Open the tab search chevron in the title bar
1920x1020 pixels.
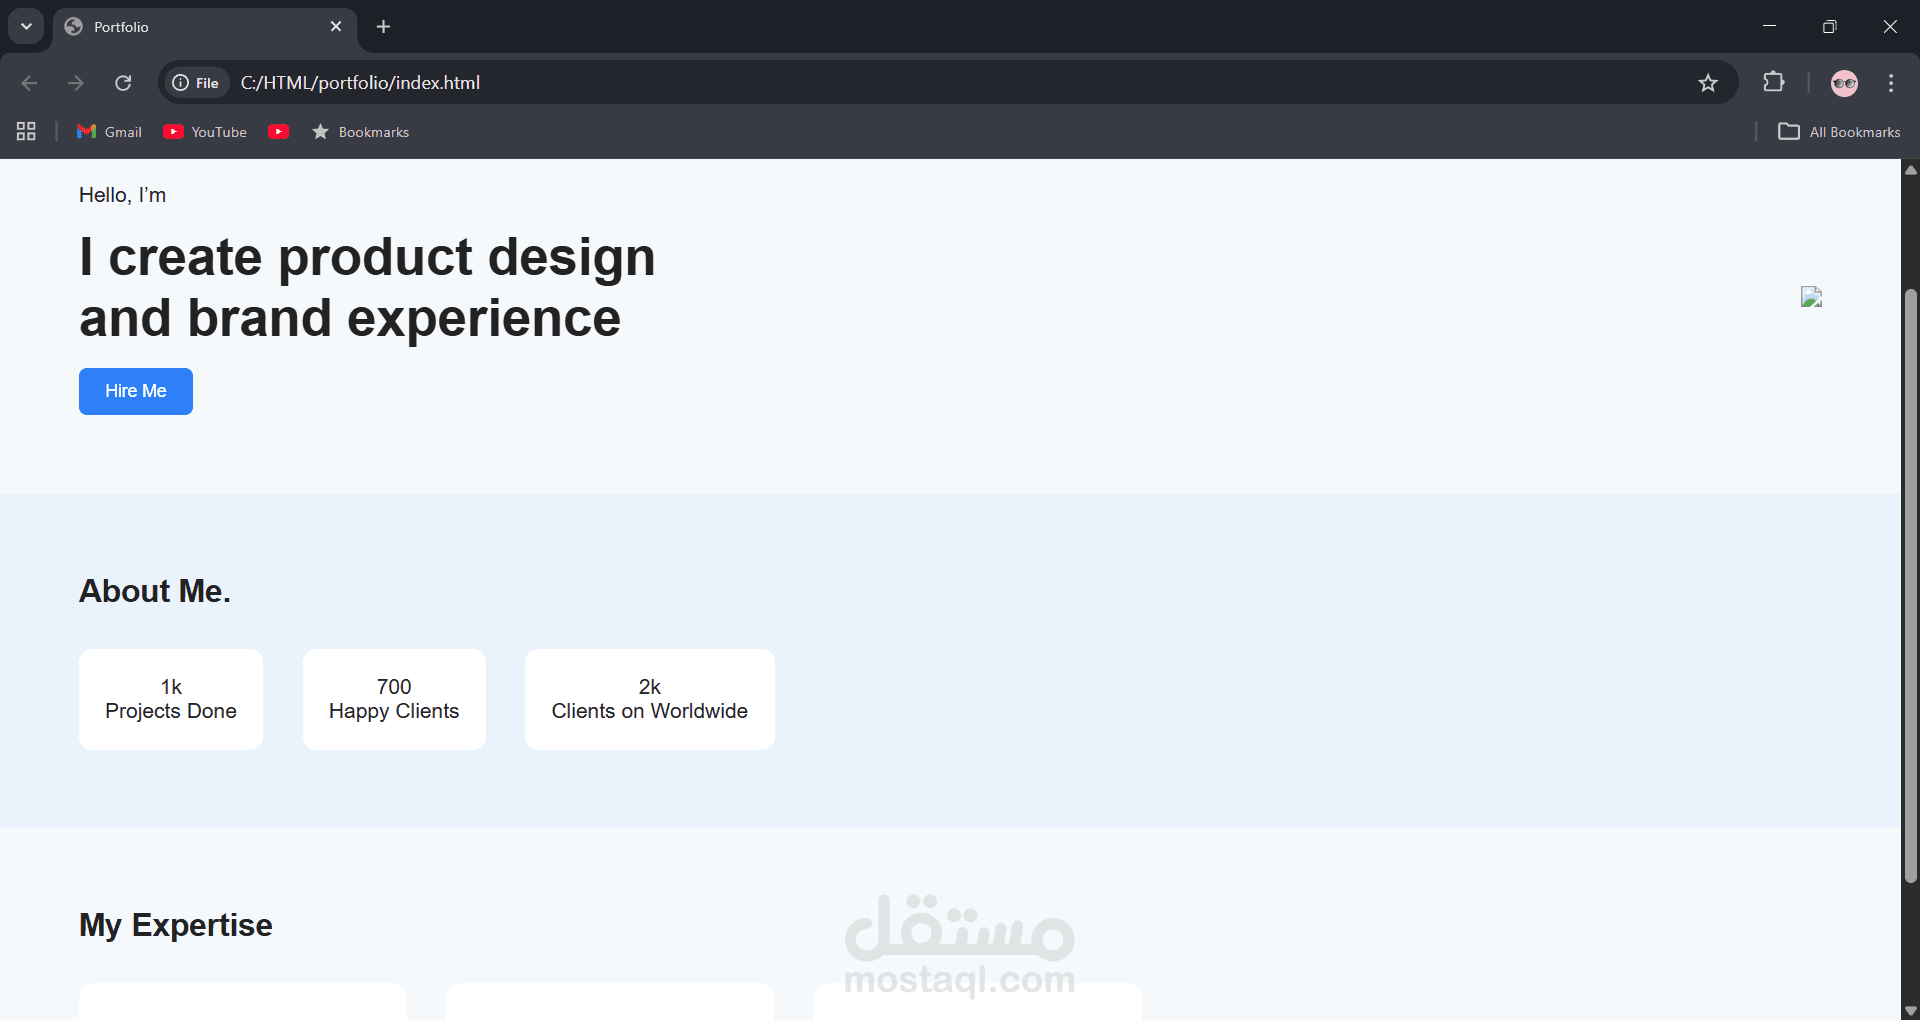click(x=26, y=26)
